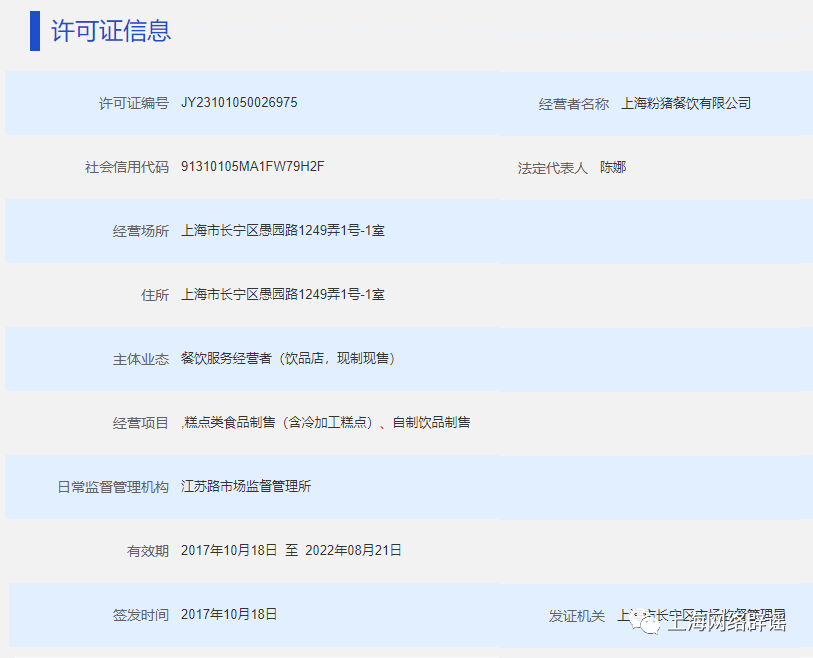The height and width of the screenshot is (658, 813).
Task: Select the expiry date 2022年08月21日
Action: tap(358, 550)
